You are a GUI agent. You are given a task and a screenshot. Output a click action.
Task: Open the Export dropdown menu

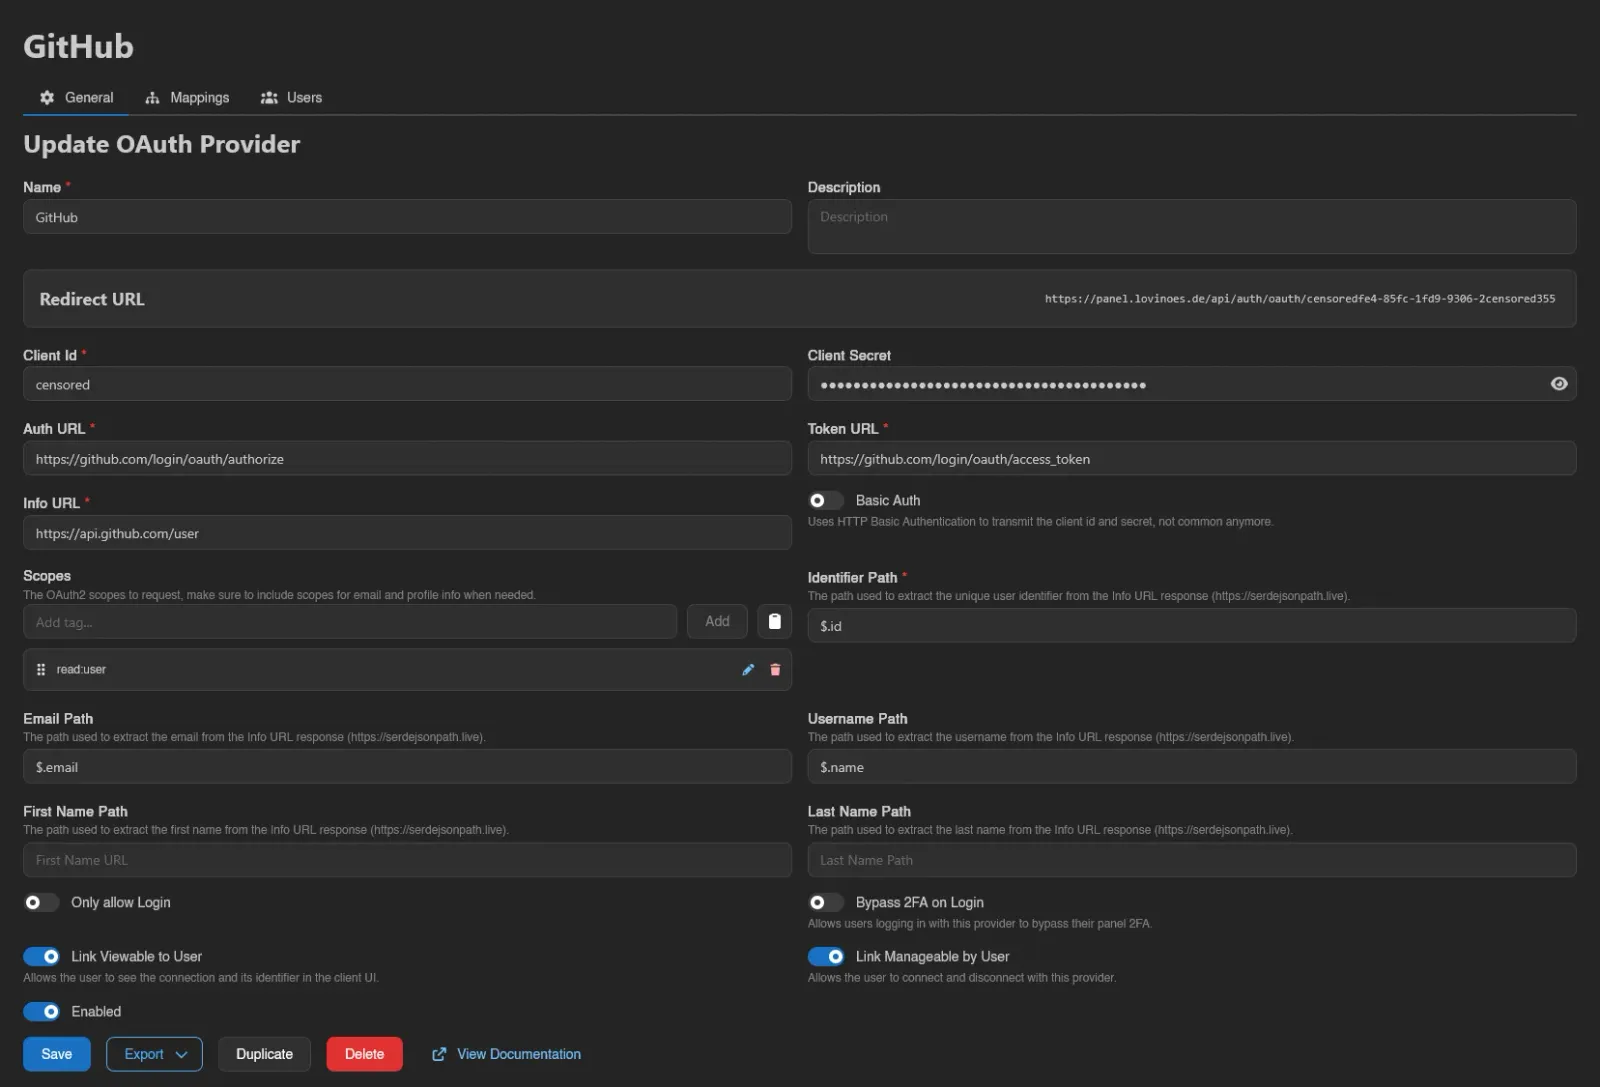tap(154, 1054)
